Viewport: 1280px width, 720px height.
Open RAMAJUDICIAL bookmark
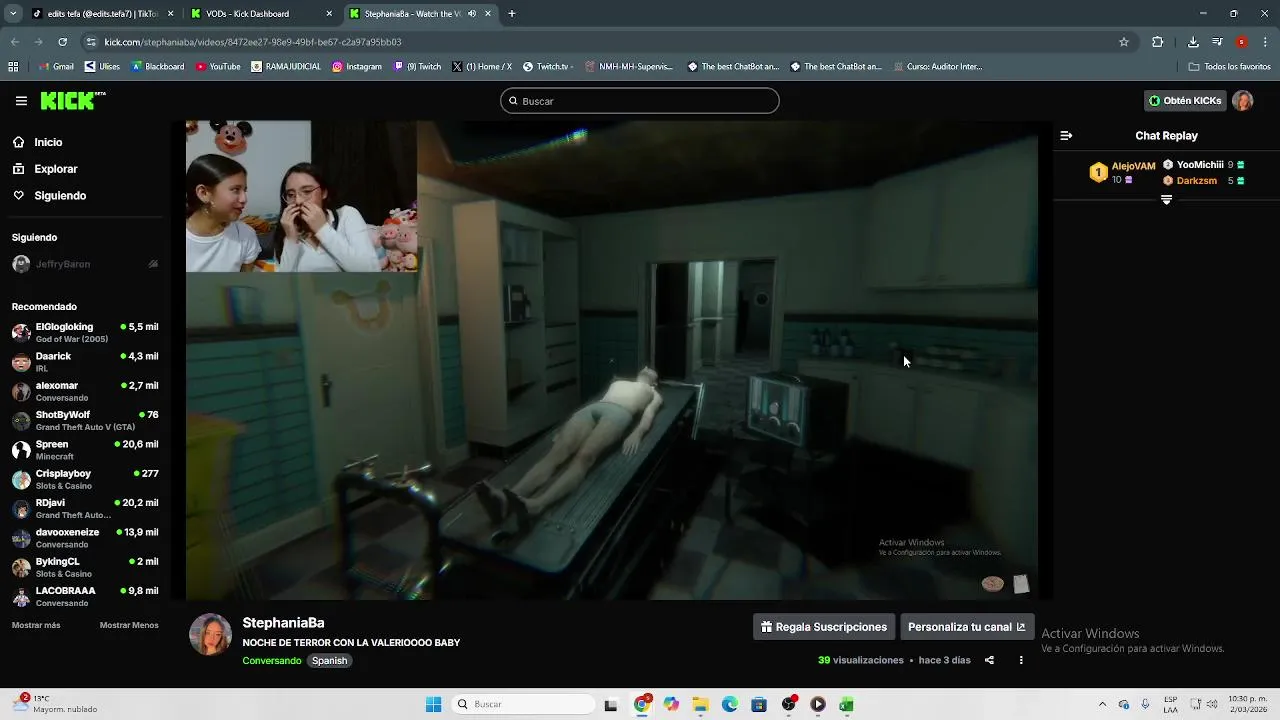pyautogui.click(x=286, y=67)
